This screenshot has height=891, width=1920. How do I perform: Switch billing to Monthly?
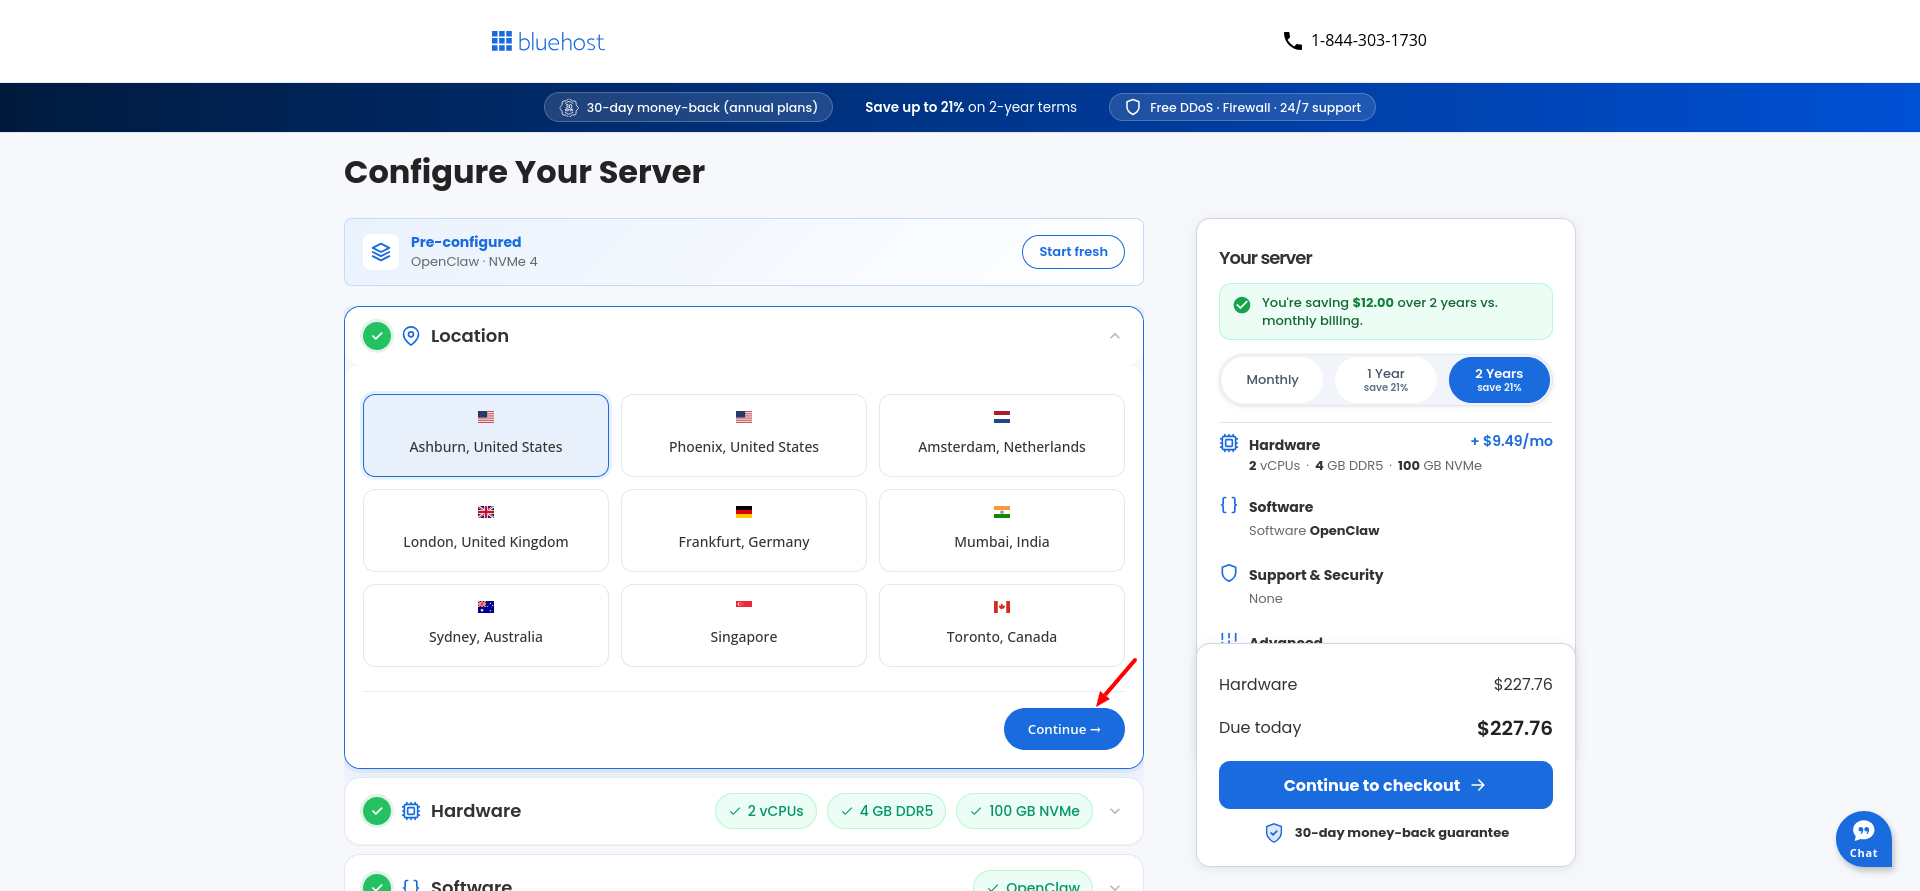click(1272, 380)
